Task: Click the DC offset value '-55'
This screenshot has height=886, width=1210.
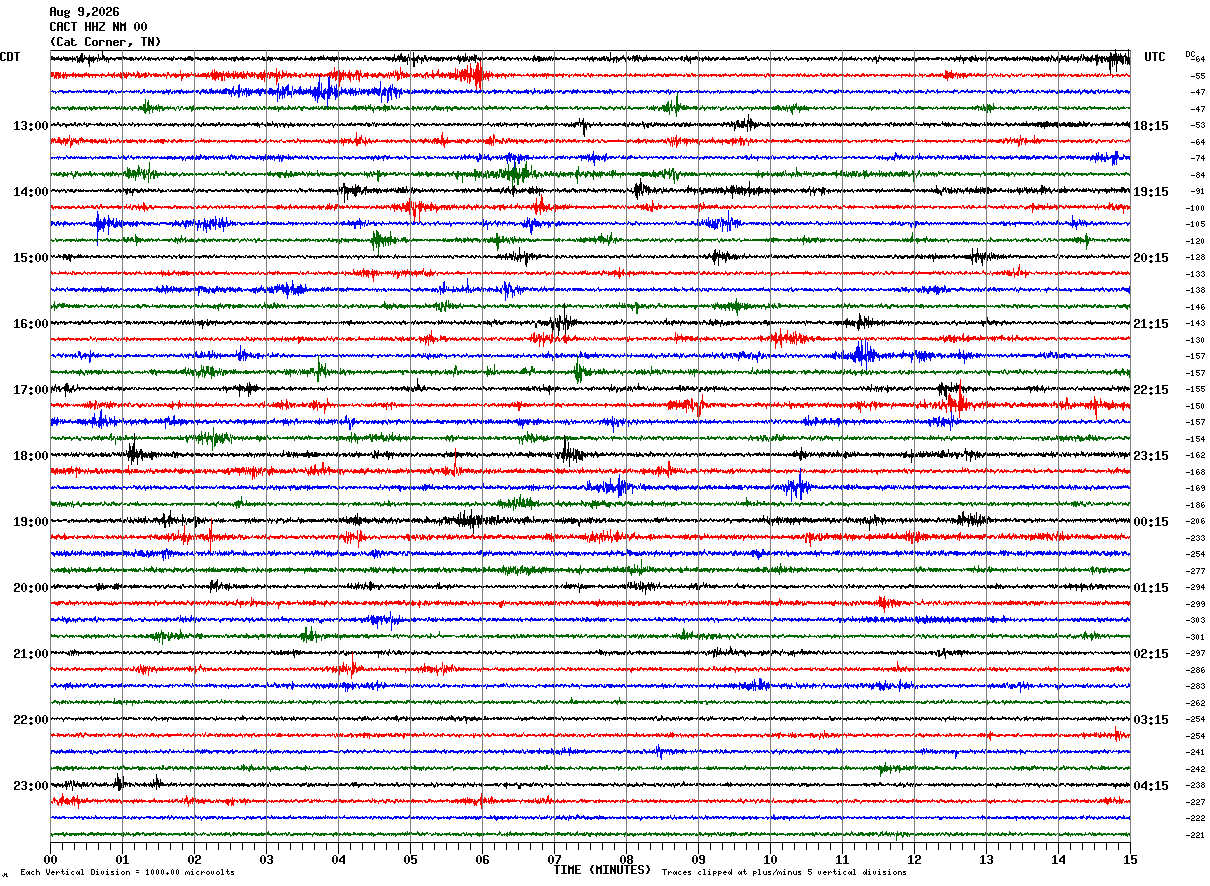Action: click(x=1198, y=76)
